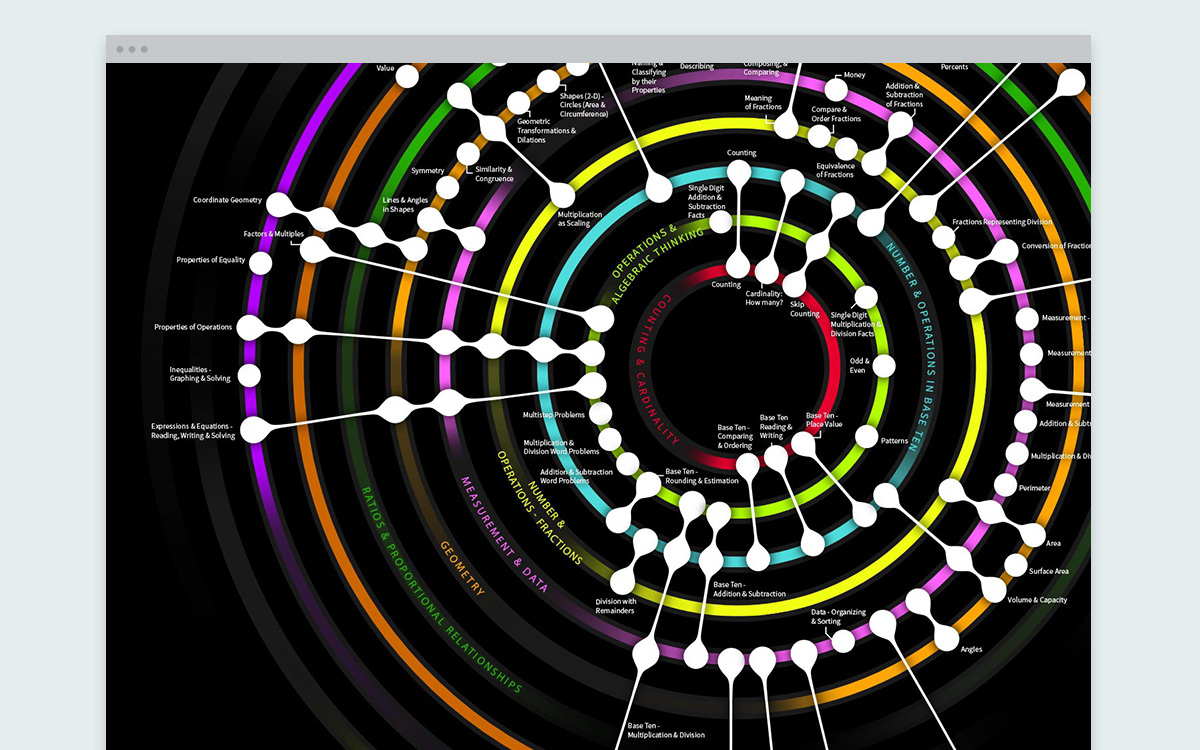This screenshot has width=1200, height=750.
Task: Click the Properties of Operations label
Action: pos(193,327)
